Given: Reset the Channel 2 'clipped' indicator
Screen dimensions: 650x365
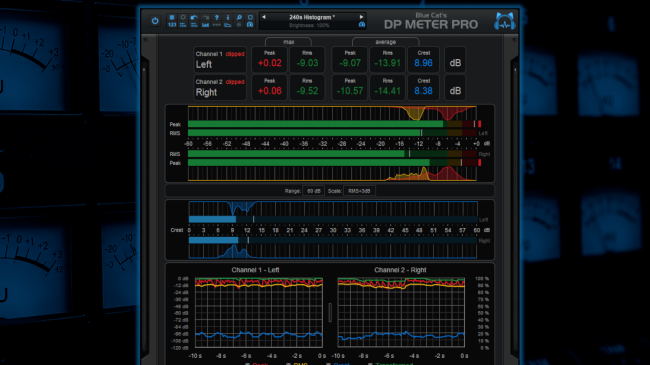Looking at the screenshot, I should (235, 82).
